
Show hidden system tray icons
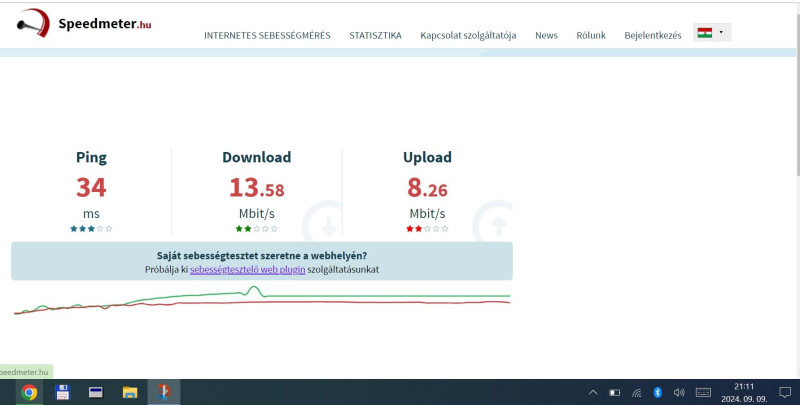593,392
